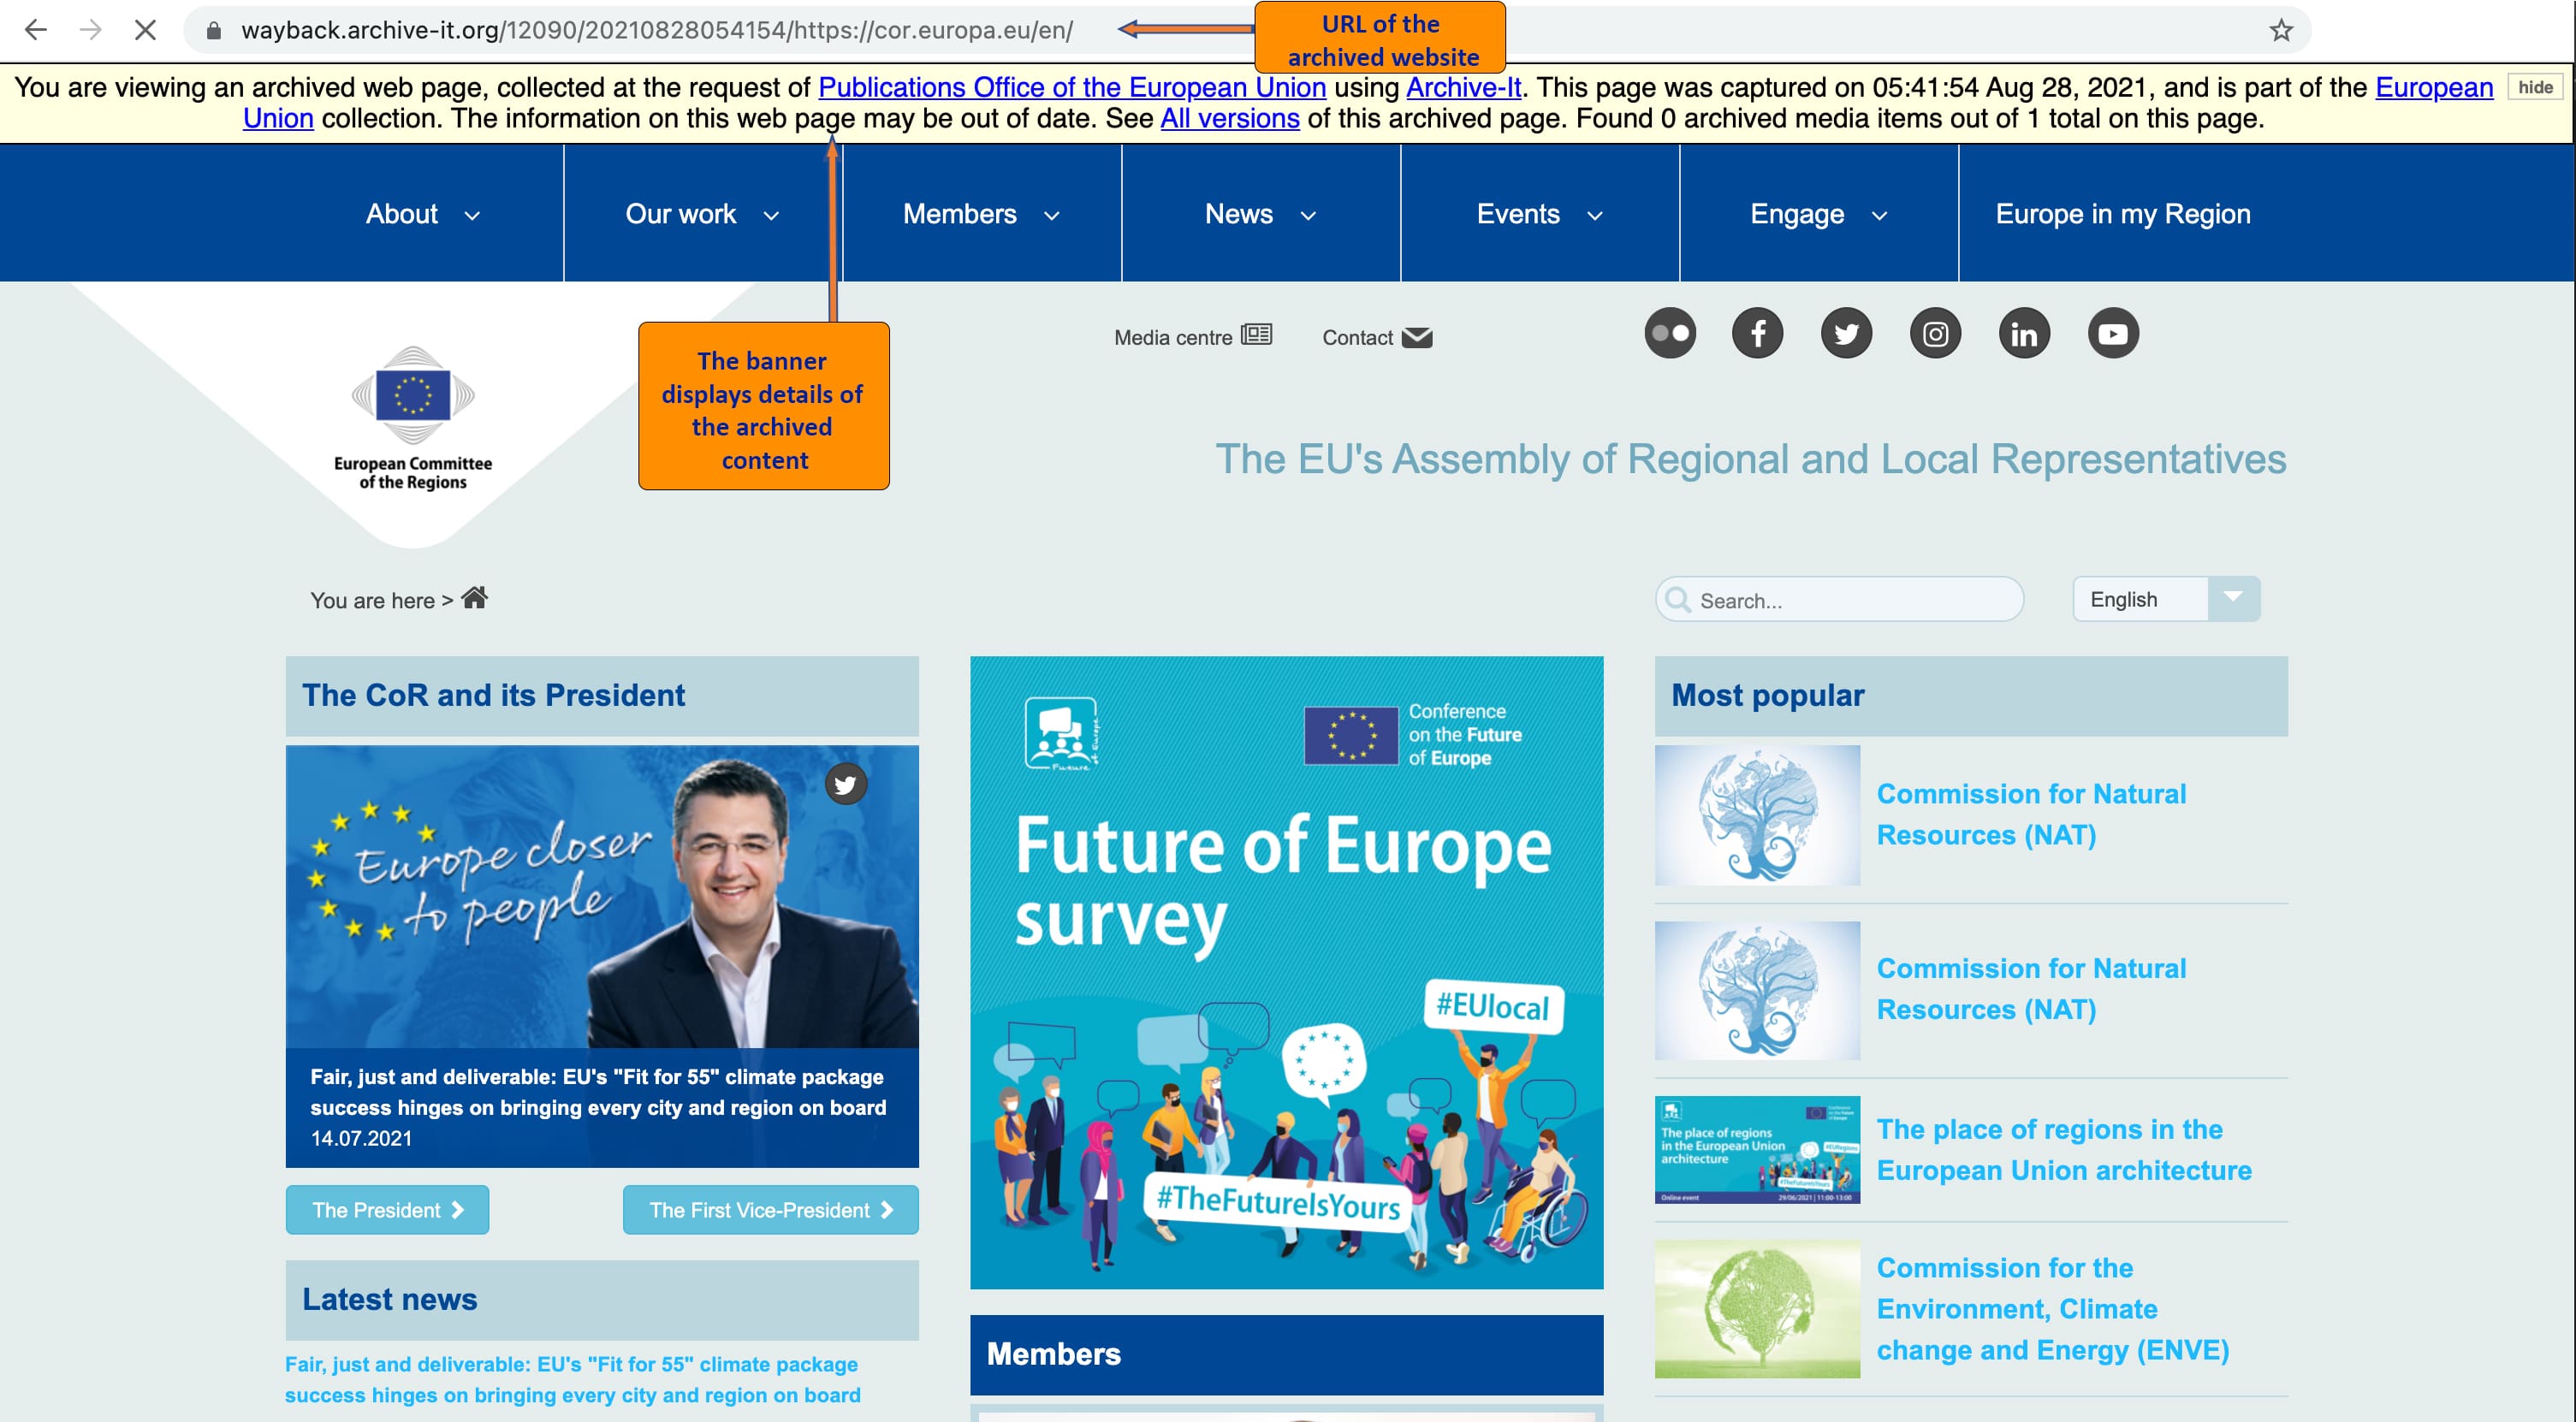Open the YouTube social media icon
The height and width of the screenshot is (1422, 2576).
click(x=2113, y=334)
